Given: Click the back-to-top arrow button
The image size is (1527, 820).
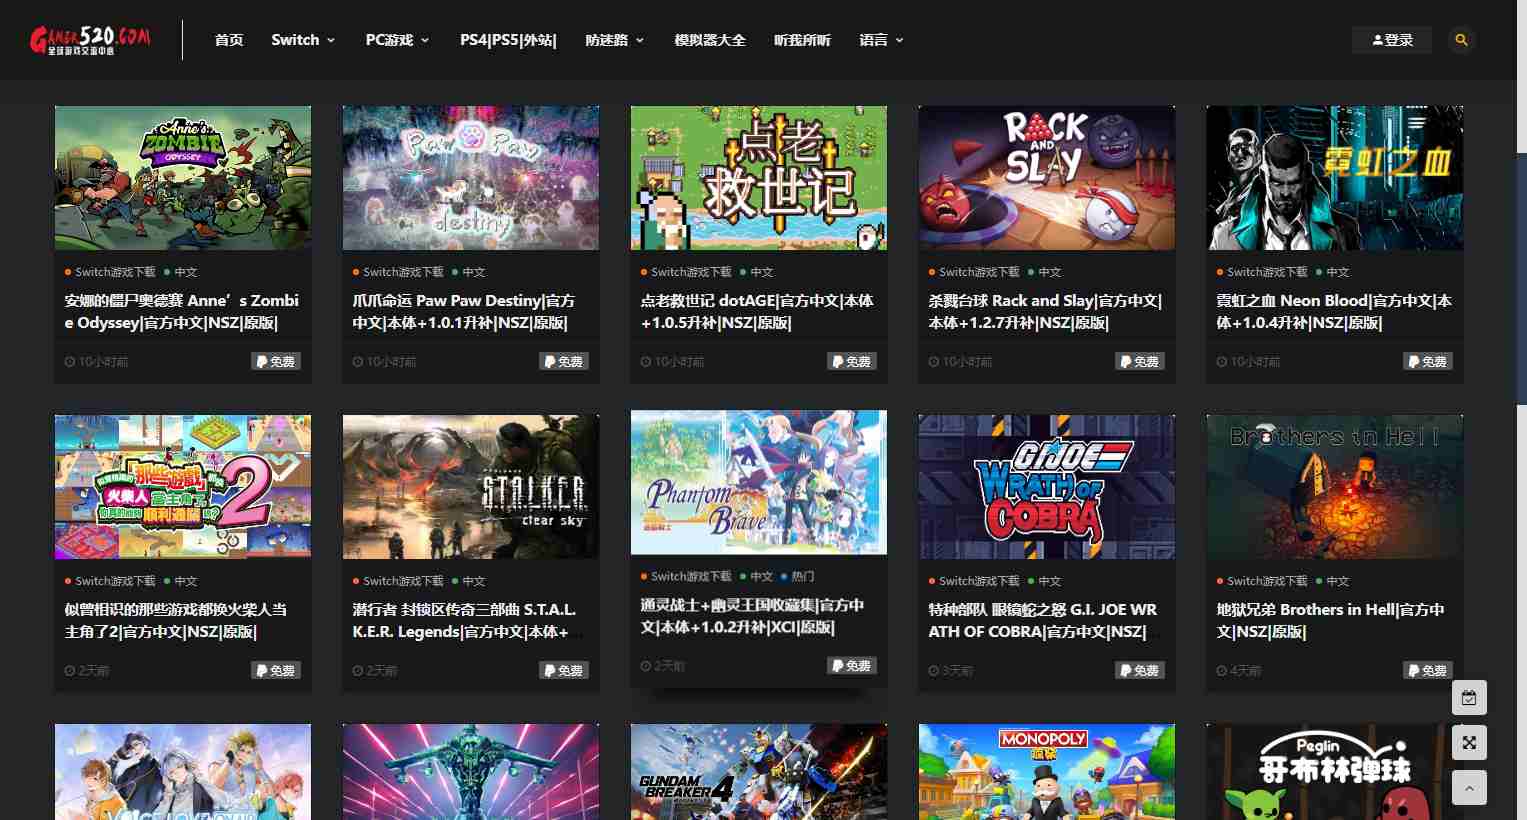Looking at the screenshot, I should pos(1469,788).
